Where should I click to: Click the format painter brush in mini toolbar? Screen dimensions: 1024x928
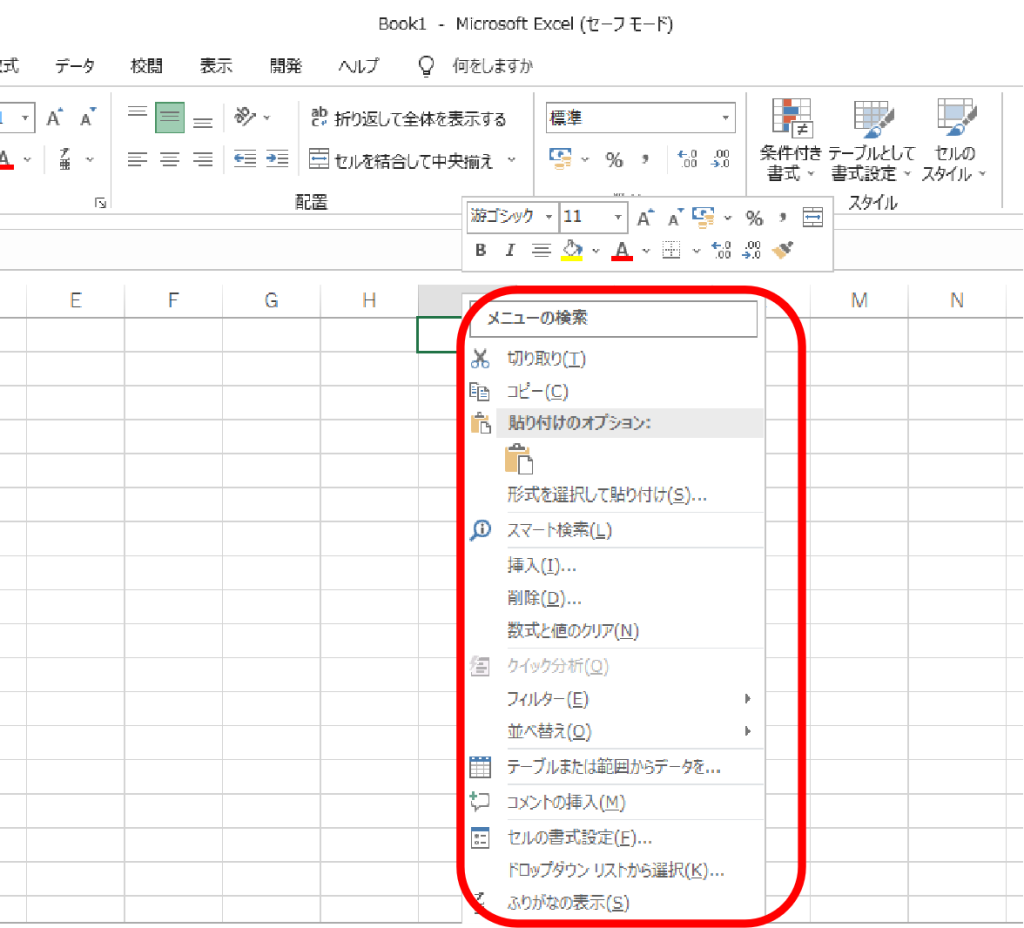[x=783, y=250]
